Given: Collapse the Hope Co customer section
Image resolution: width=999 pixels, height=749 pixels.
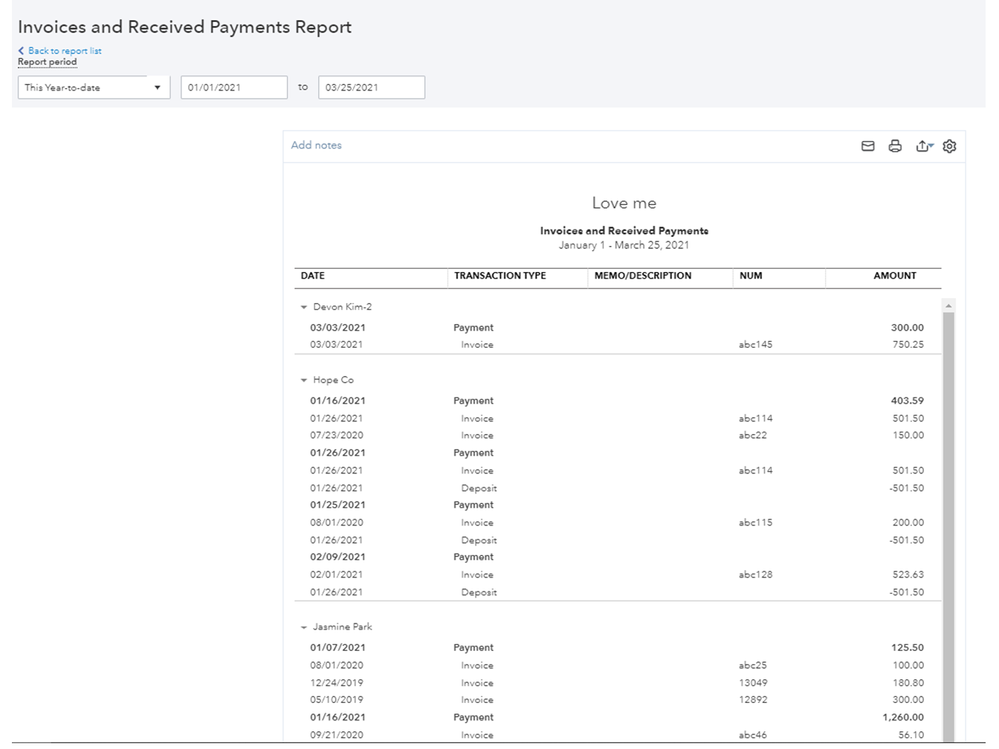Looking at the screenshot, I should [303, 380].
